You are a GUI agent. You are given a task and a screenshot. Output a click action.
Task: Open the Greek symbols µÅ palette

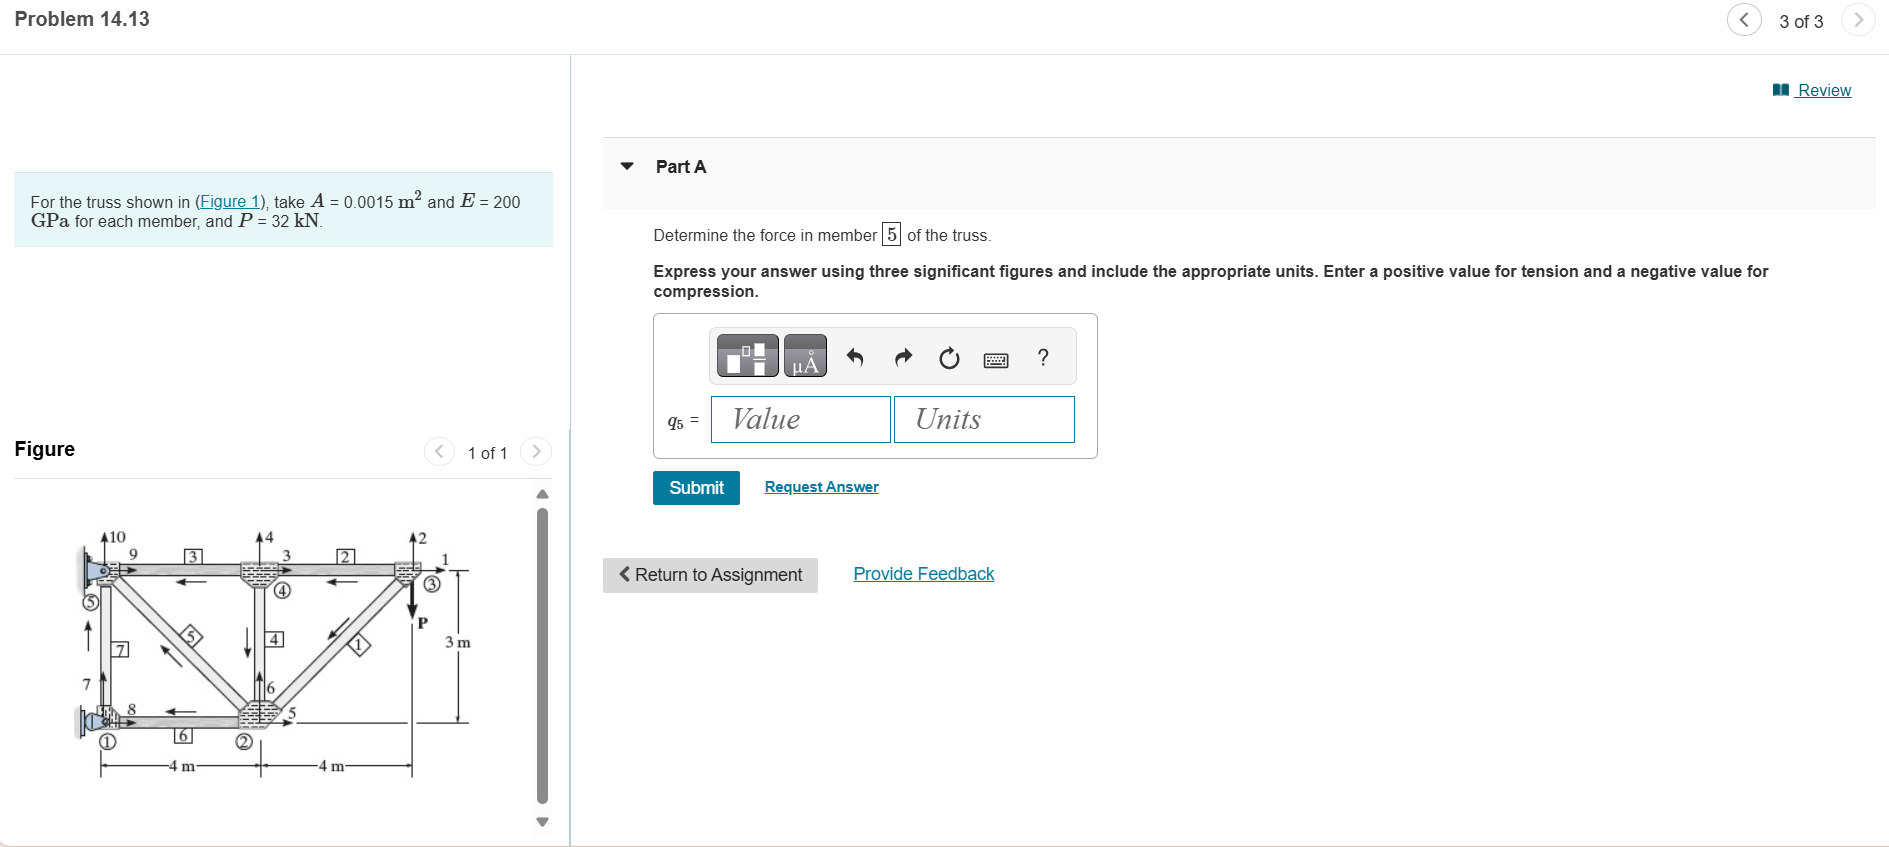pos(805,356)
